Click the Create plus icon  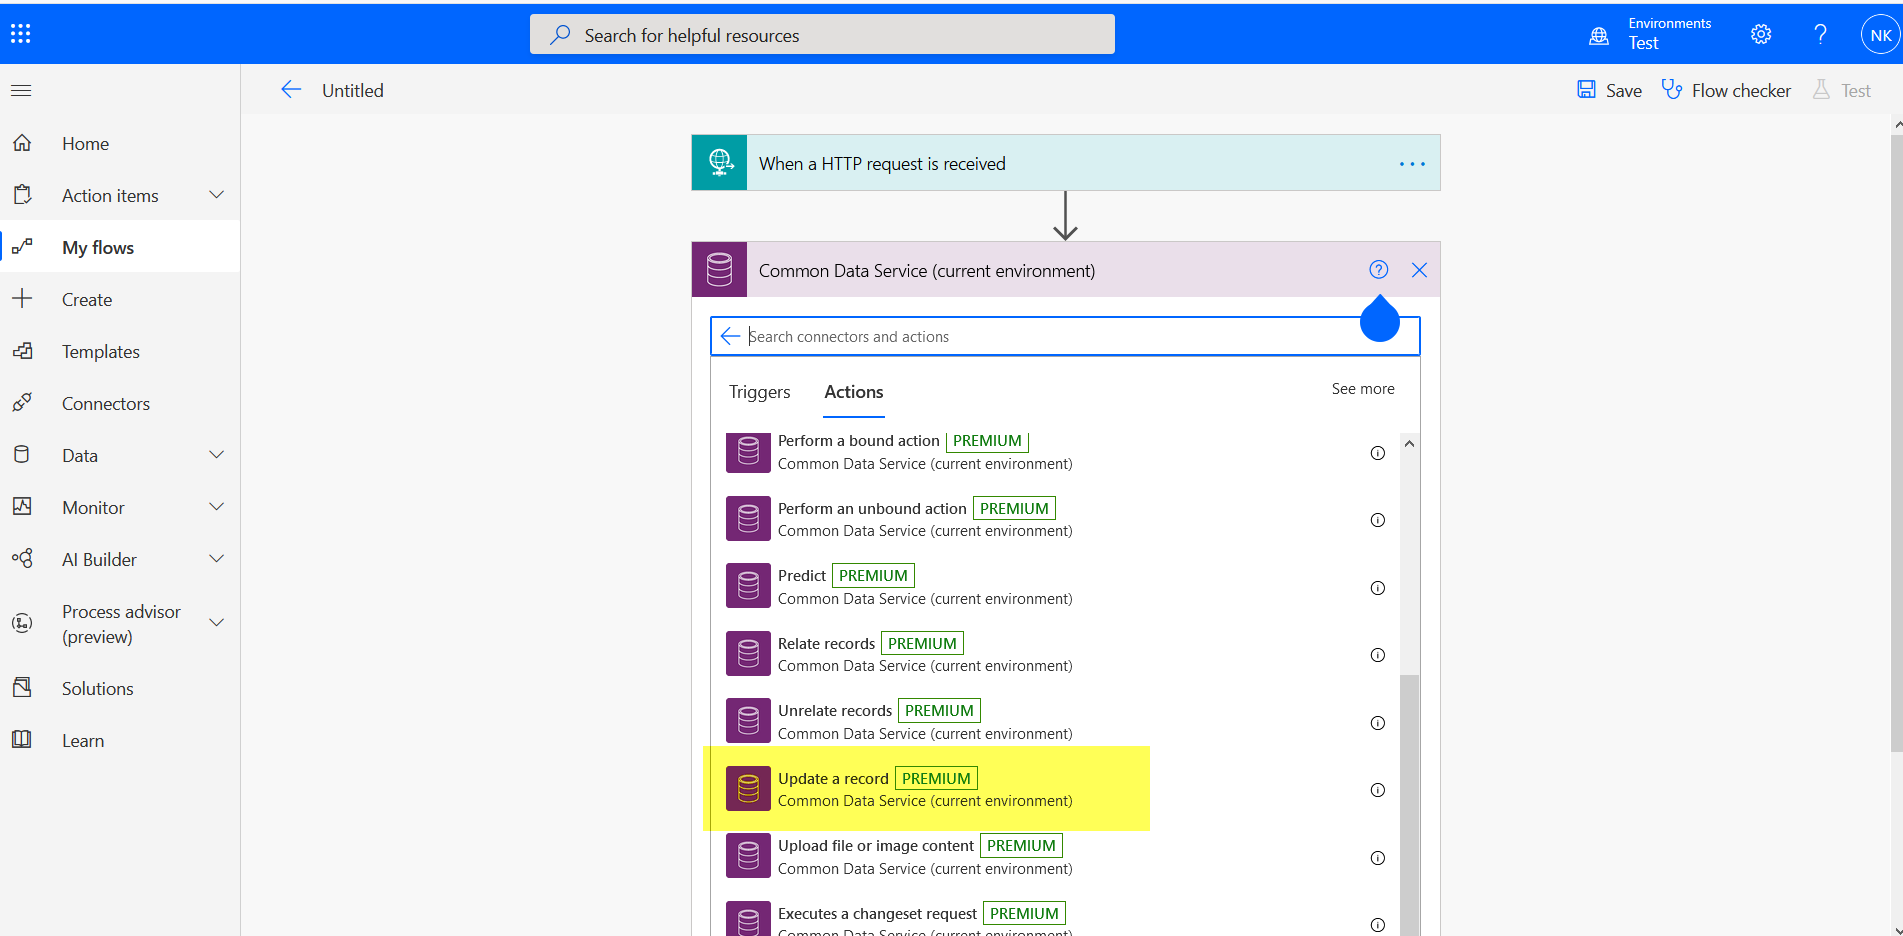pyautogui.click(x=22, y=299)
